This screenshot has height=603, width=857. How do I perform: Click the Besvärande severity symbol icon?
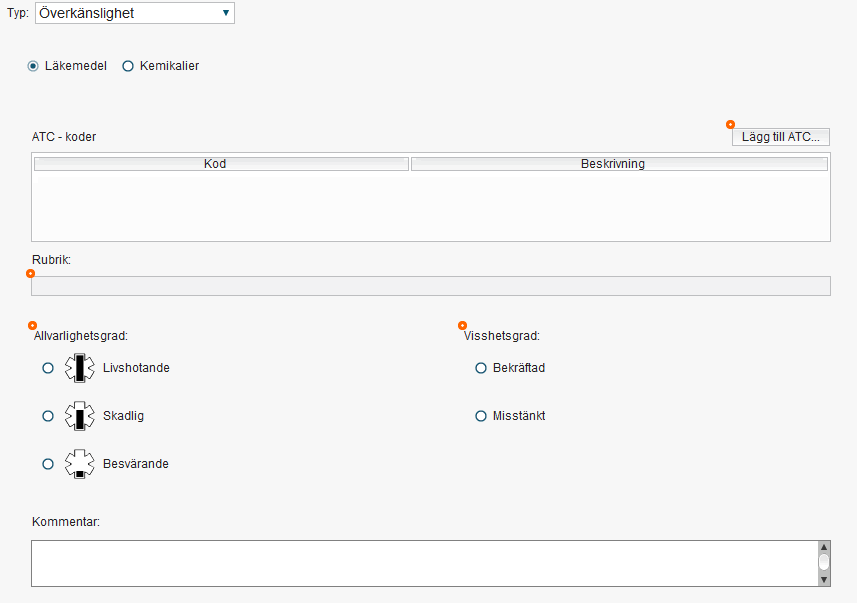pyautogui.click(x=78, y=464)
